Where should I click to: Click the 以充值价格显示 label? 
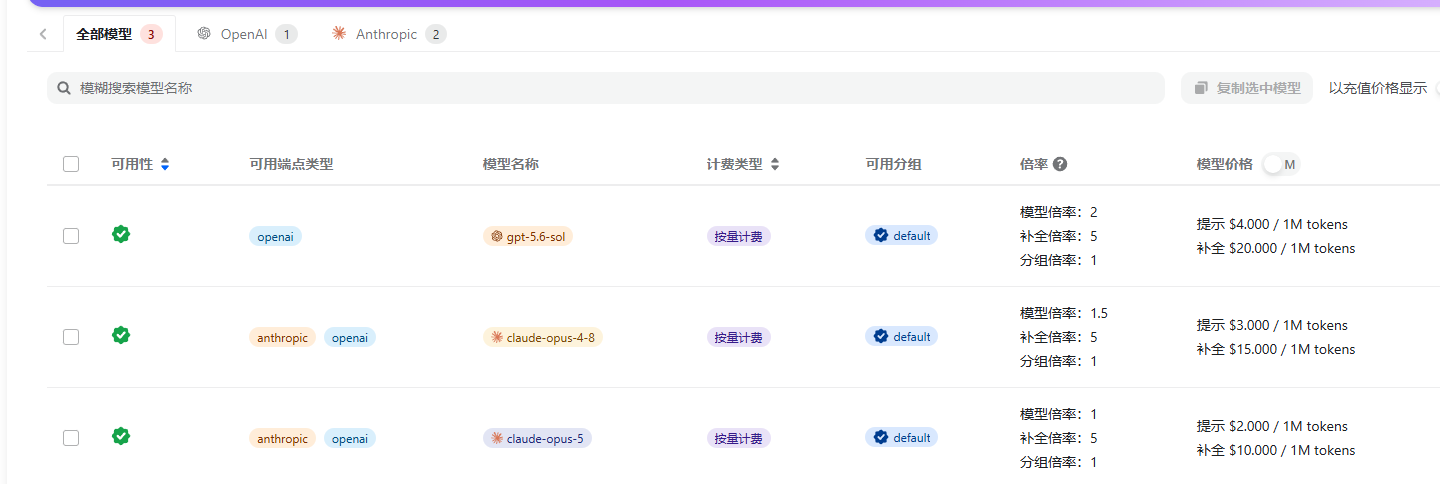click(x=1378, y=88)
